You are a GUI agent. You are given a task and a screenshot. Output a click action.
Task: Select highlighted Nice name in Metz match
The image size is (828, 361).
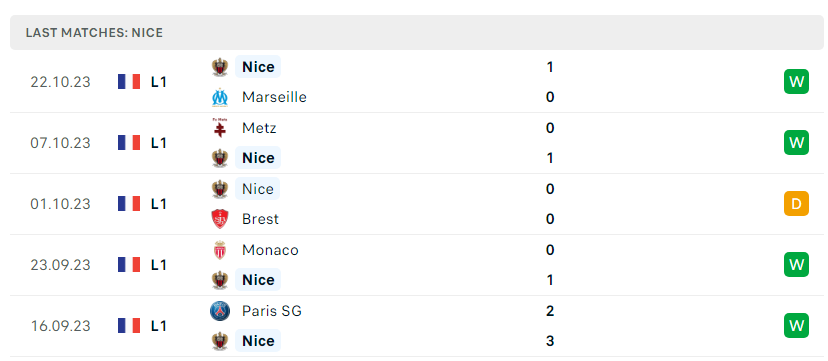(258, 158)
